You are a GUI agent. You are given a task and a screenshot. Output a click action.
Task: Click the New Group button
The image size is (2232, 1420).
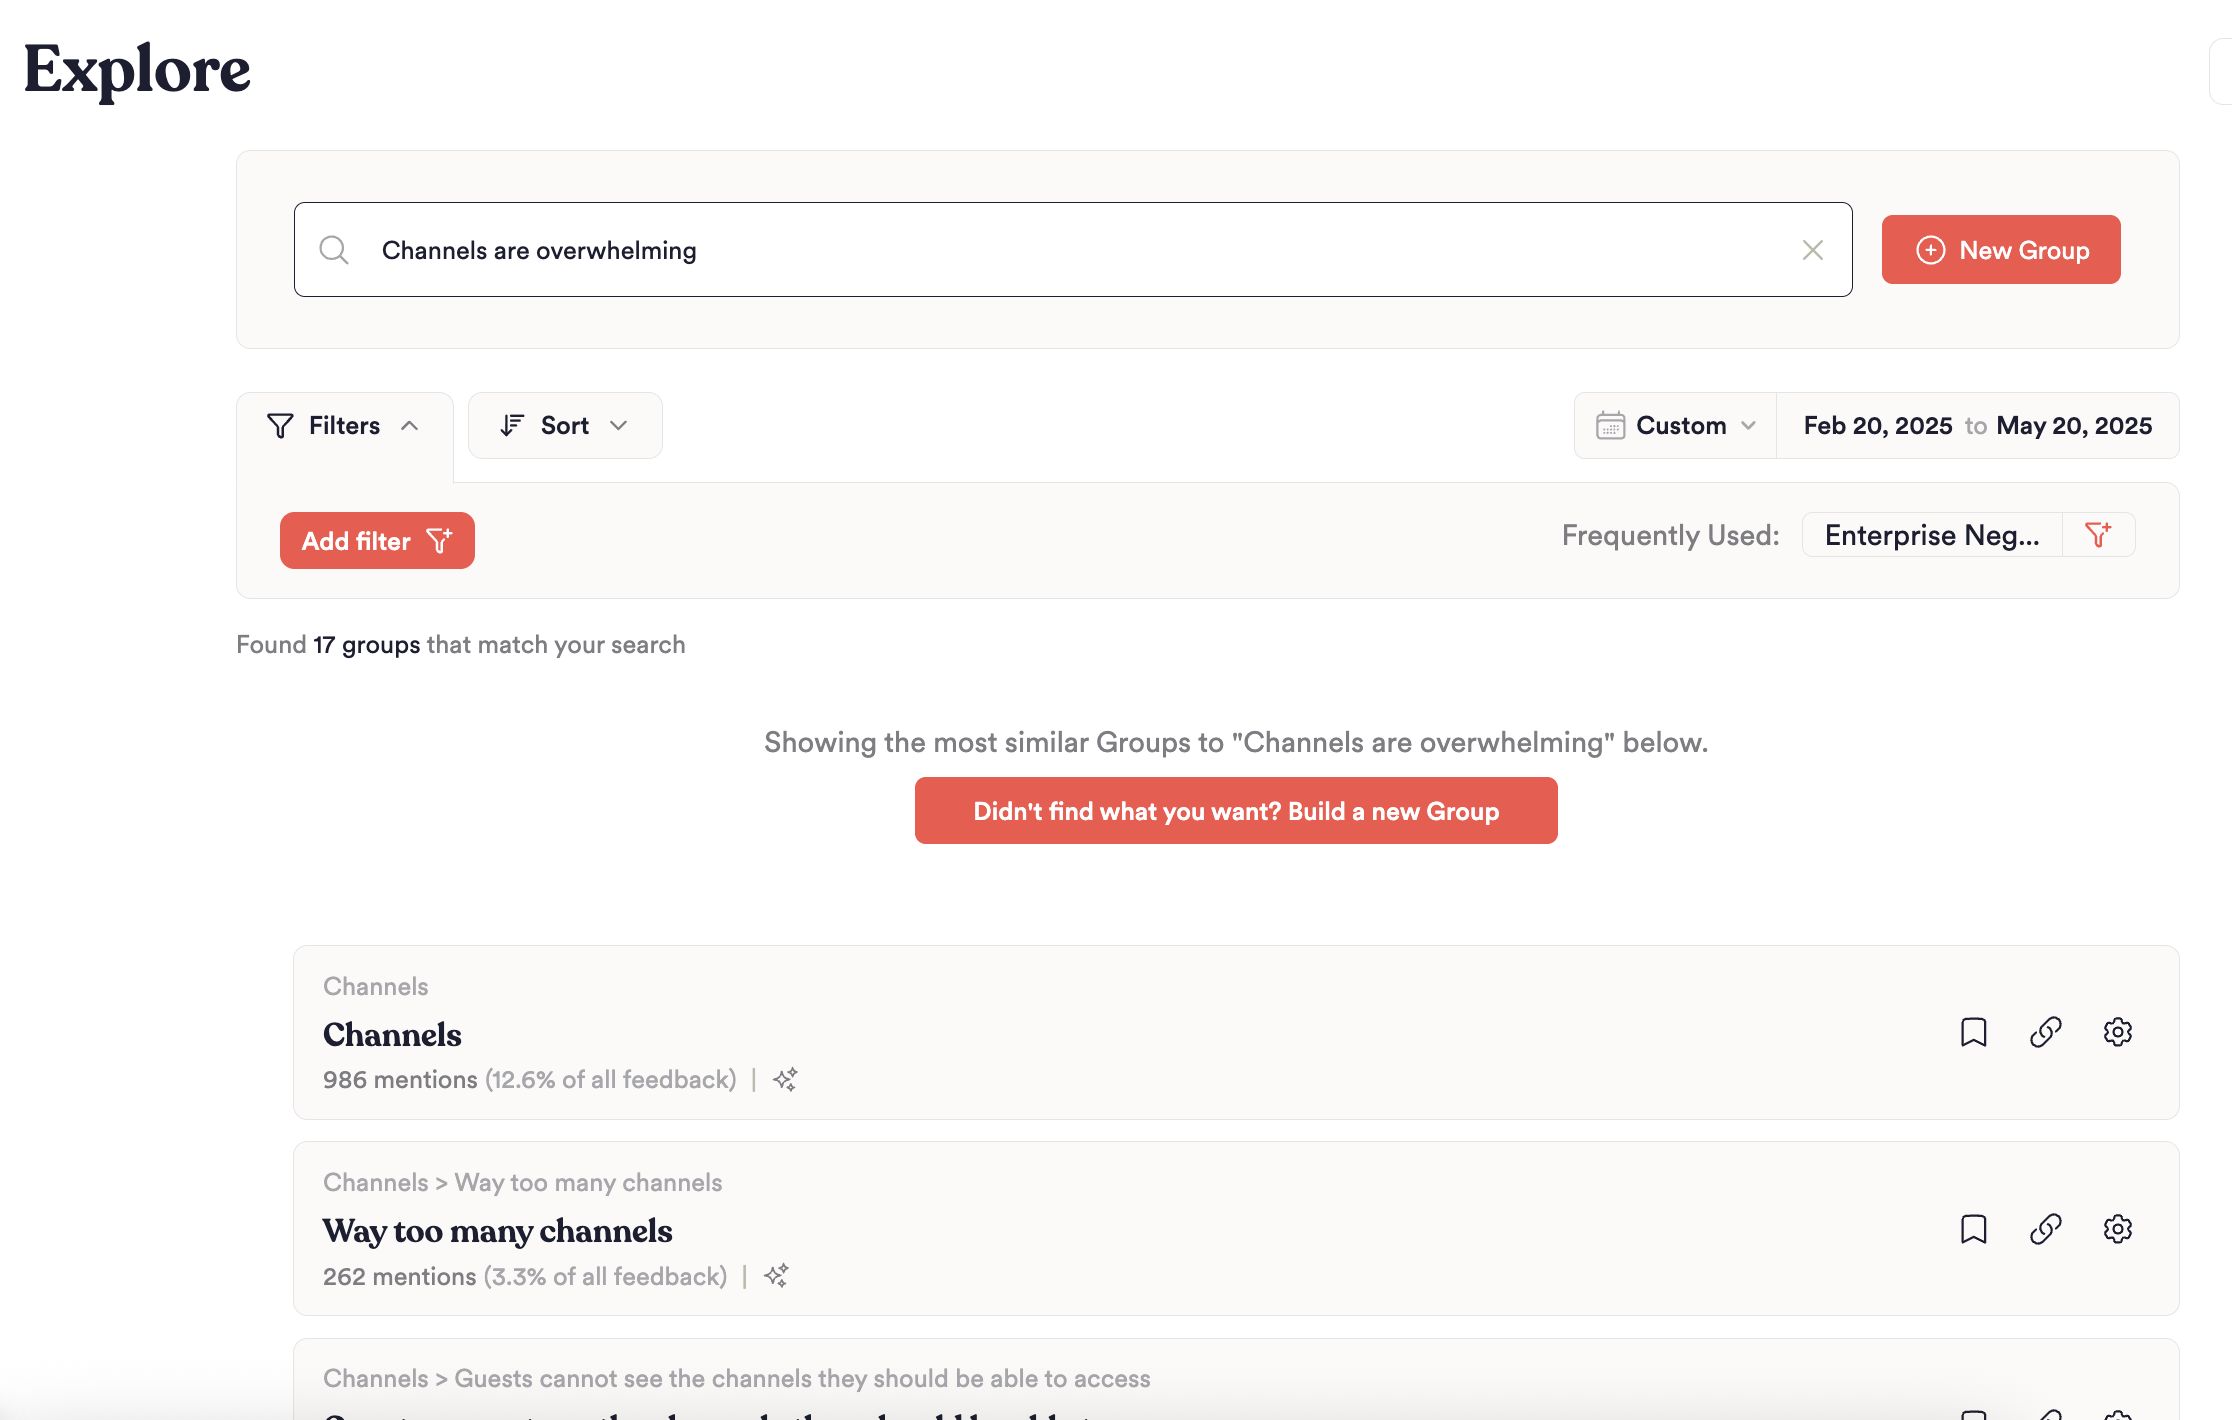(2000, 250)
